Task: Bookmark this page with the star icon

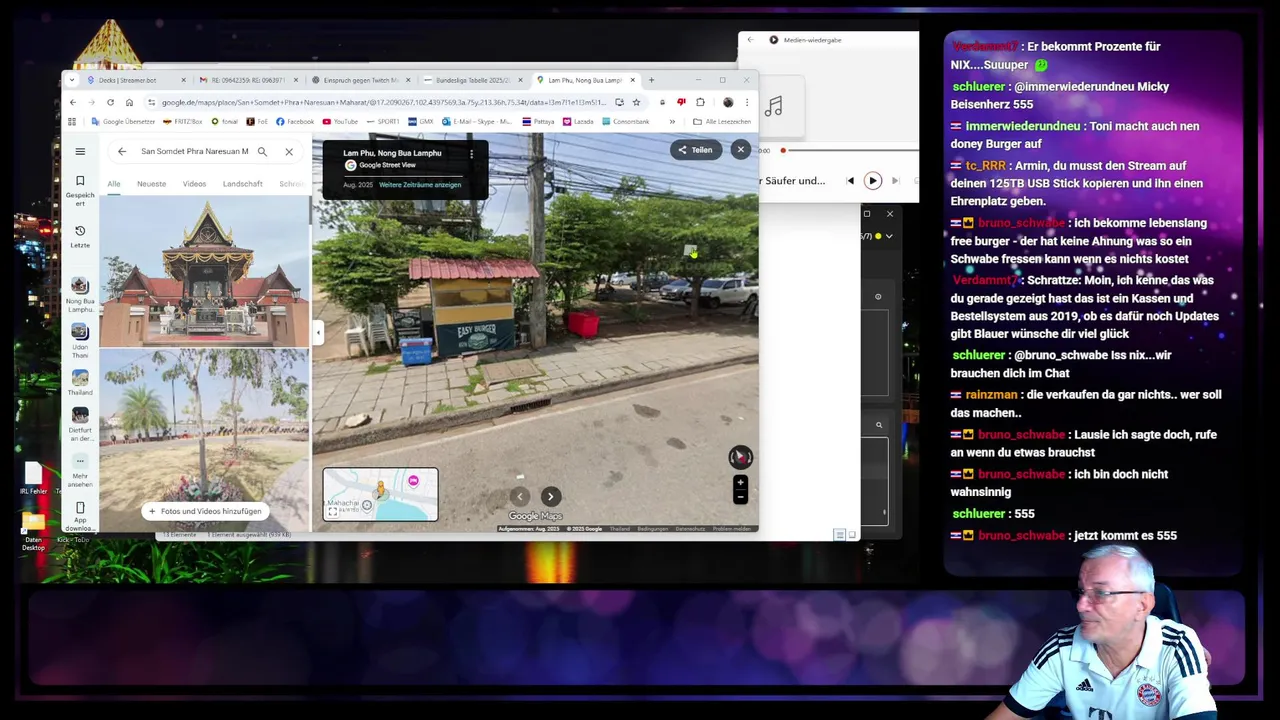Action: coord(636,102)
